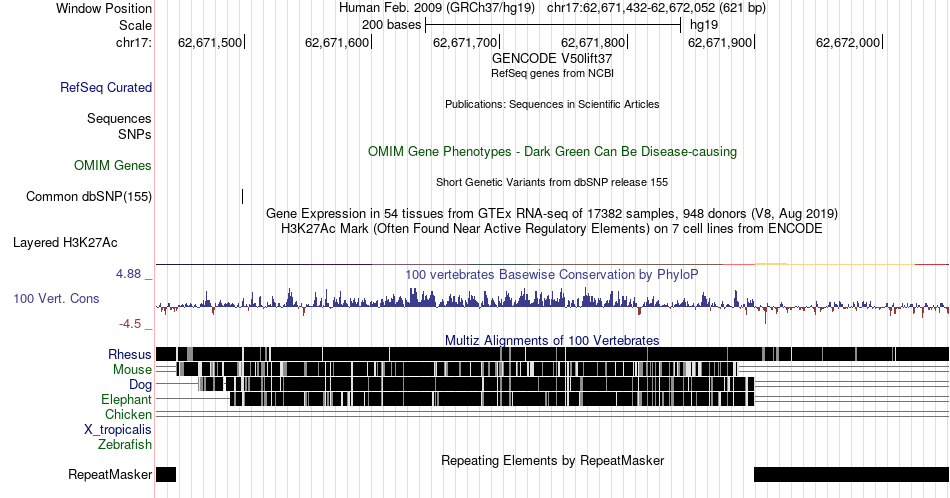The width and height of the screenshot is (950, 498).
Task: Click Repeating Elements by RepeatMasker title
Action: (552, 460)
